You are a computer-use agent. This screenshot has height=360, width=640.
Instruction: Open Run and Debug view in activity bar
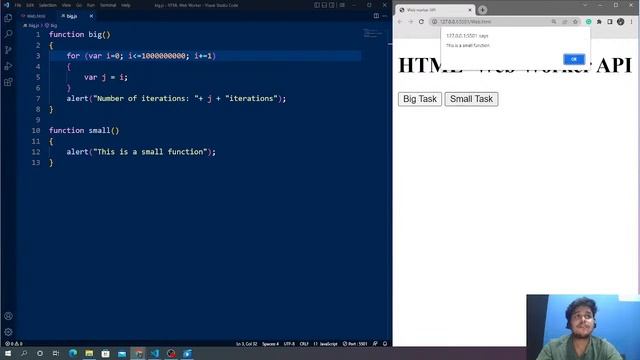pyautogui.click(x=8, y=66)
